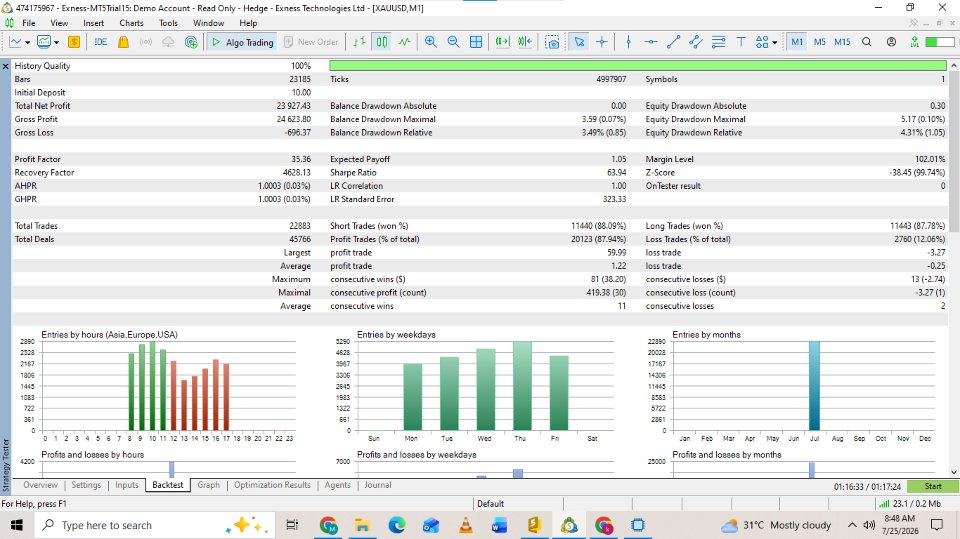
Task: Activate the crosshair cursor
Action: tap(602, 42)
